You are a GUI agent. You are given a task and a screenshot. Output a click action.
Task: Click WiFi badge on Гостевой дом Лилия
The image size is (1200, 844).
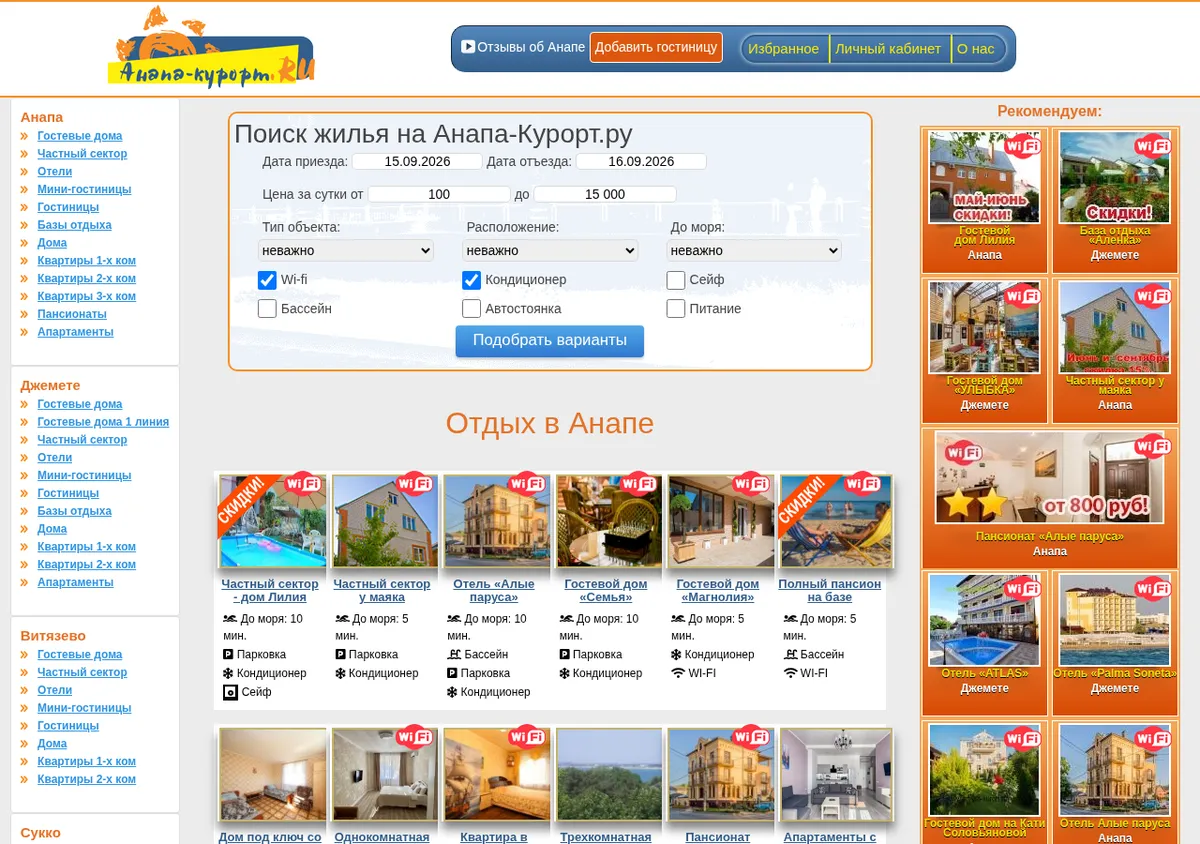coord(1022,147)
